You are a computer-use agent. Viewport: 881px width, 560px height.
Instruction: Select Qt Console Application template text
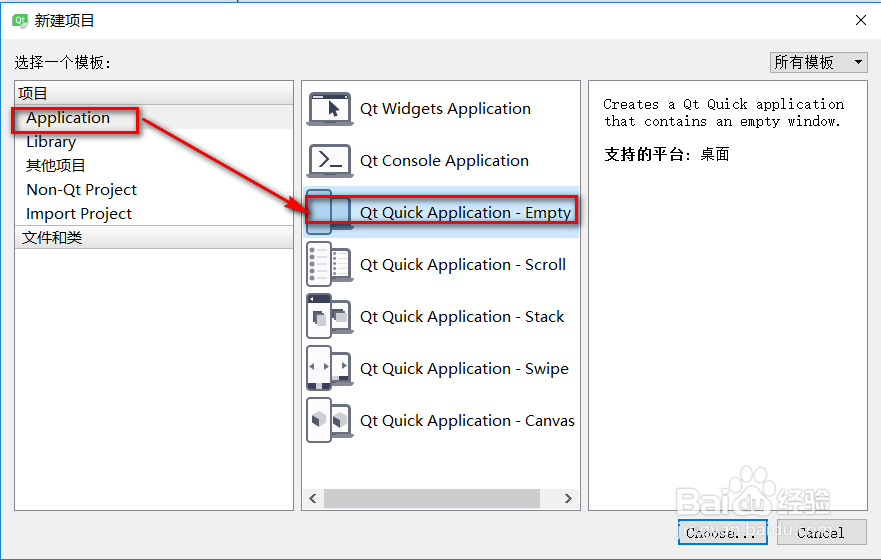point(444,161)
